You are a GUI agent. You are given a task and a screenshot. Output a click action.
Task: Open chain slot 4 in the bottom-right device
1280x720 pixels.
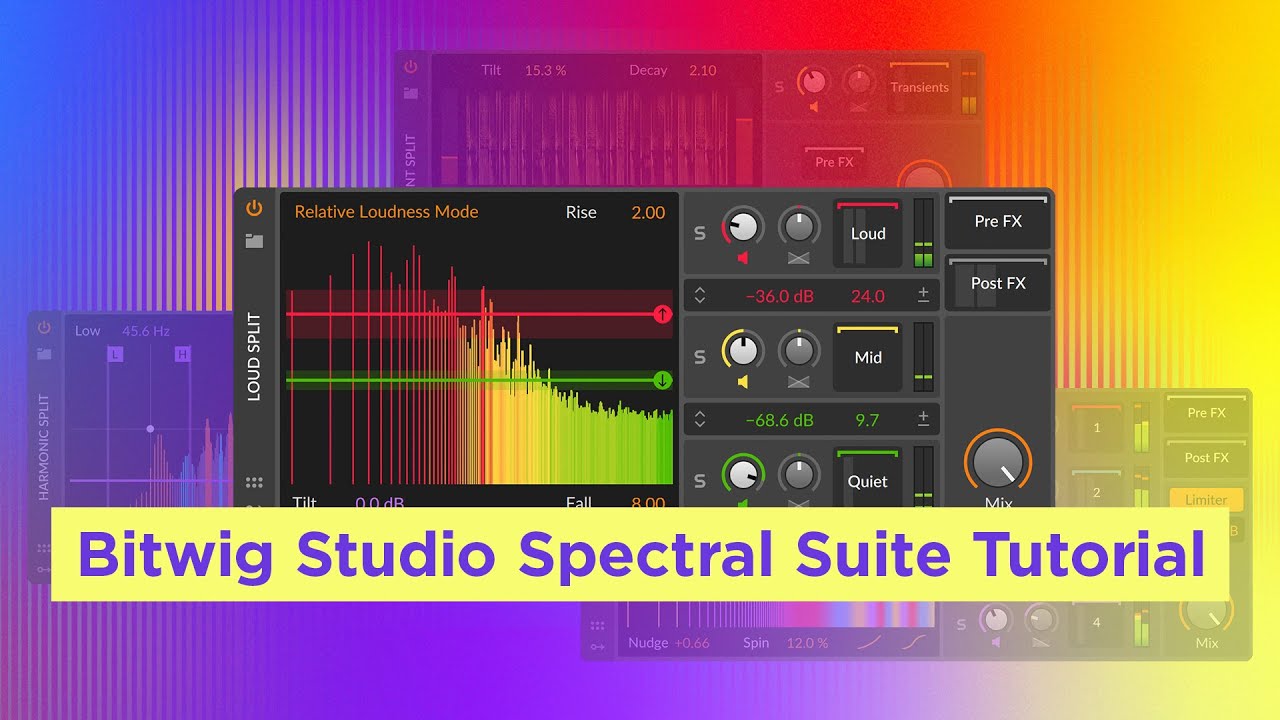tap(1096, 622)
